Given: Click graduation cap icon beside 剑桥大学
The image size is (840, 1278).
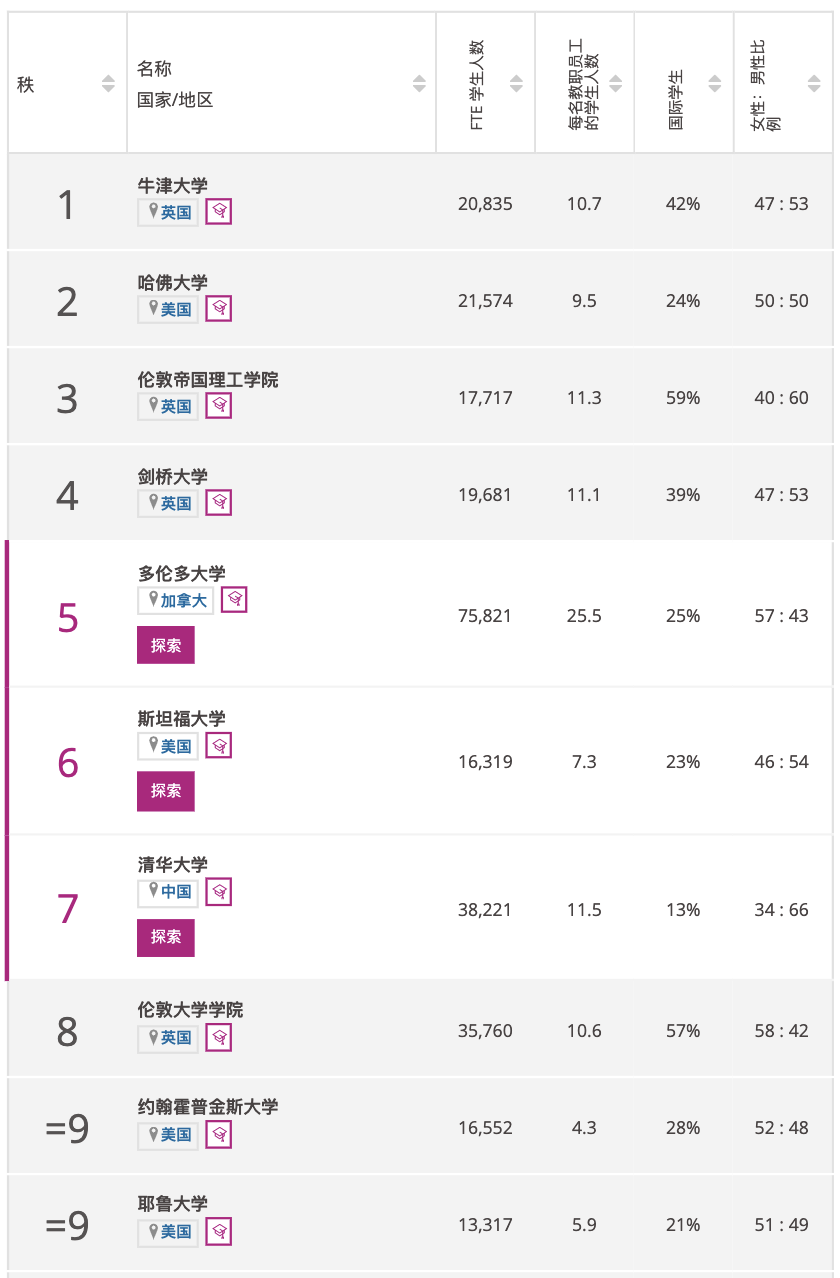Looking at the screenshot, I should (x=219, y=502).
